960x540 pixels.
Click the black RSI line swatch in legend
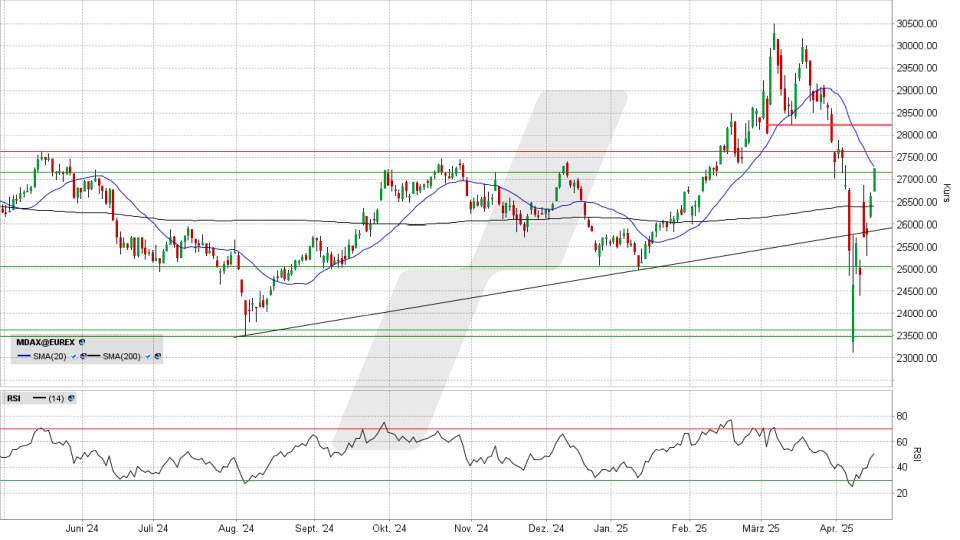pos(39,398)
